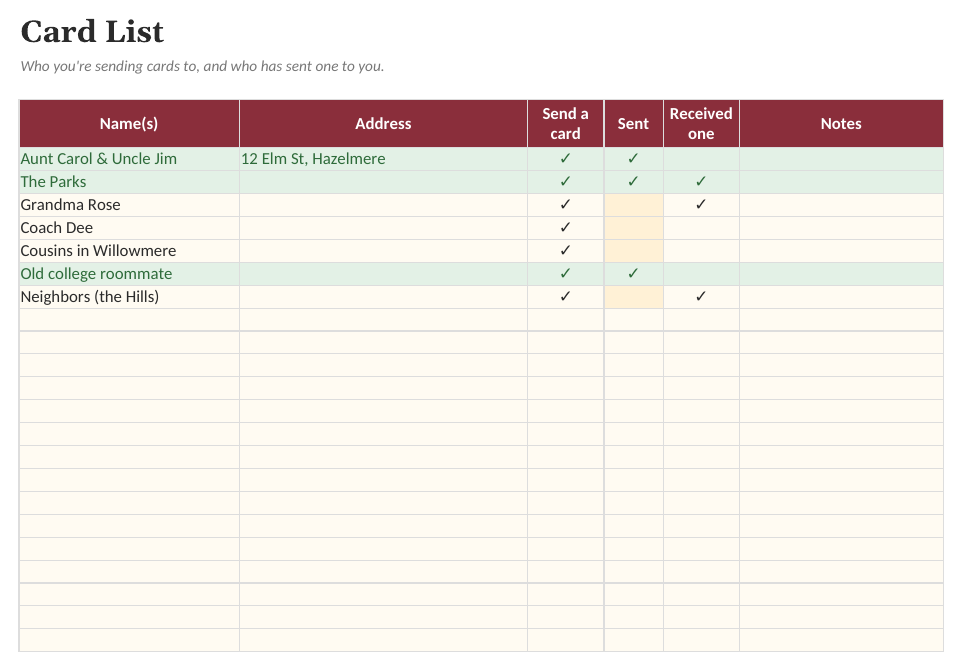This screenshot has height=670, width=962.
Task: Select the "Send a card" column header
Action: [x=565, y=124]
